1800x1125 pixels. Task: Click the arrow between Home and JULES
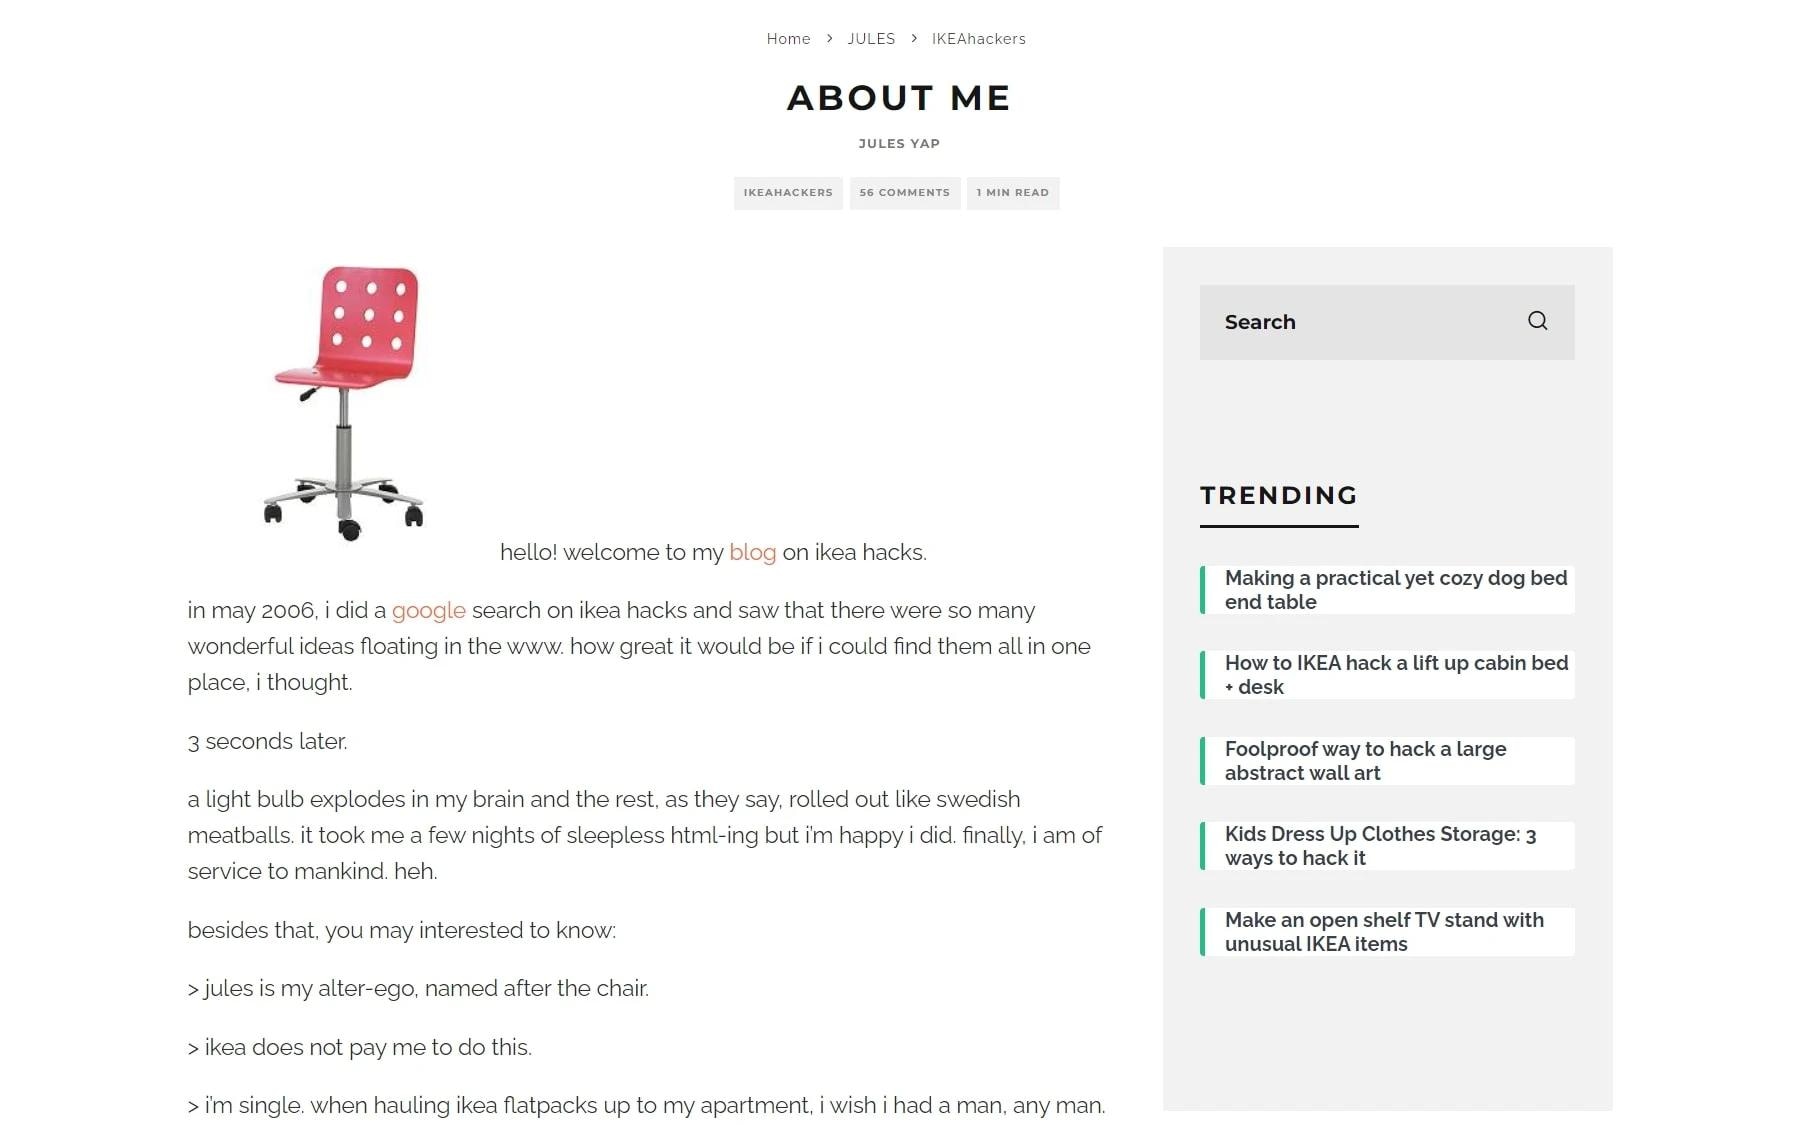tap(829, 39)
